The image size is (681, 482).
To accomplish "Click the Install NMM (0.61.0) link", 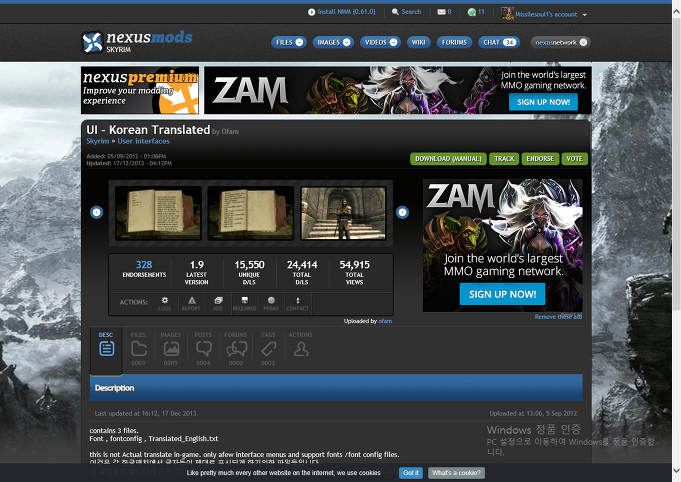I will pyautogui.click(x=342, y=12).
